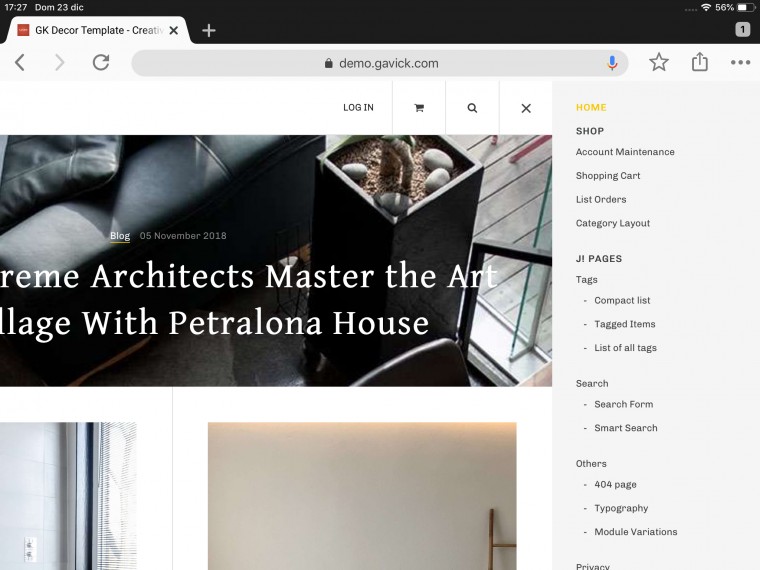Image resolution: width=760 pixels, height=570 pixels.
Task: Open Account Maintenance menu item
Action: pos(625,152)
